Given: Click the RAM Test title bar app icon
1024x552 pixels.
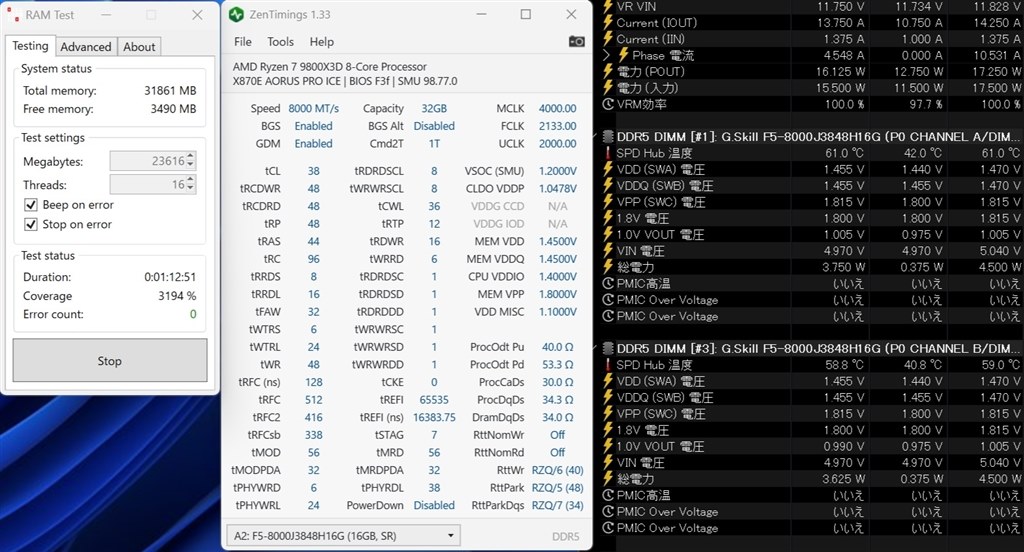Looking at the screenshot, I should pyautogui.click(x=13, y=14).
